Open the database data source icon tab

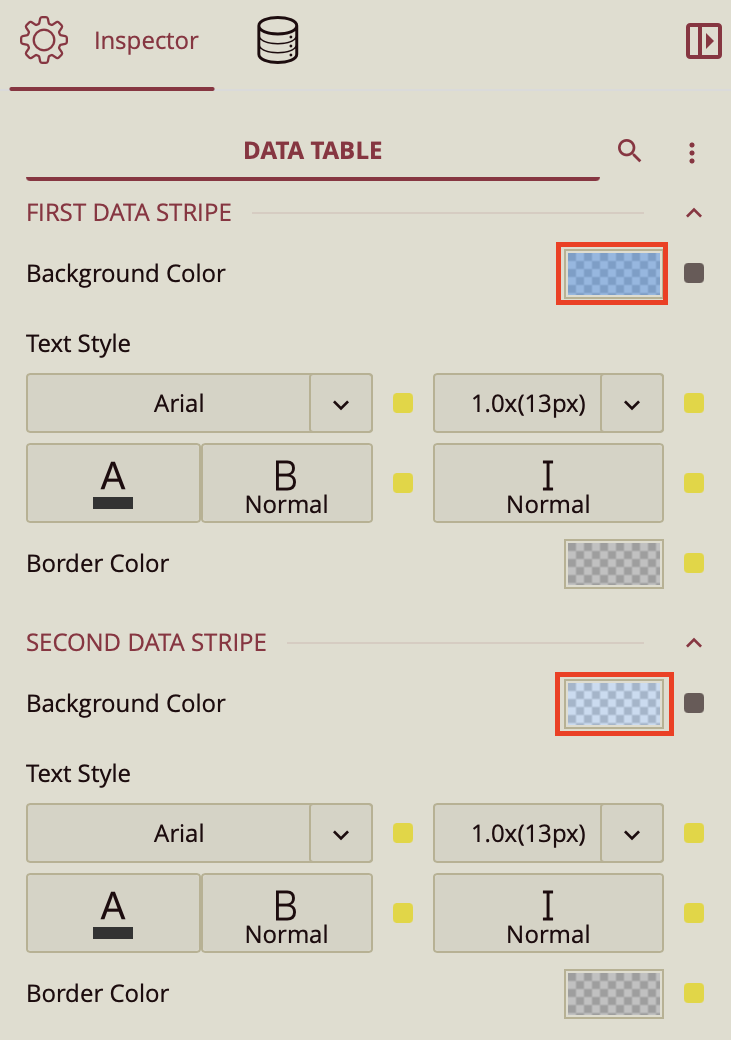278,42
